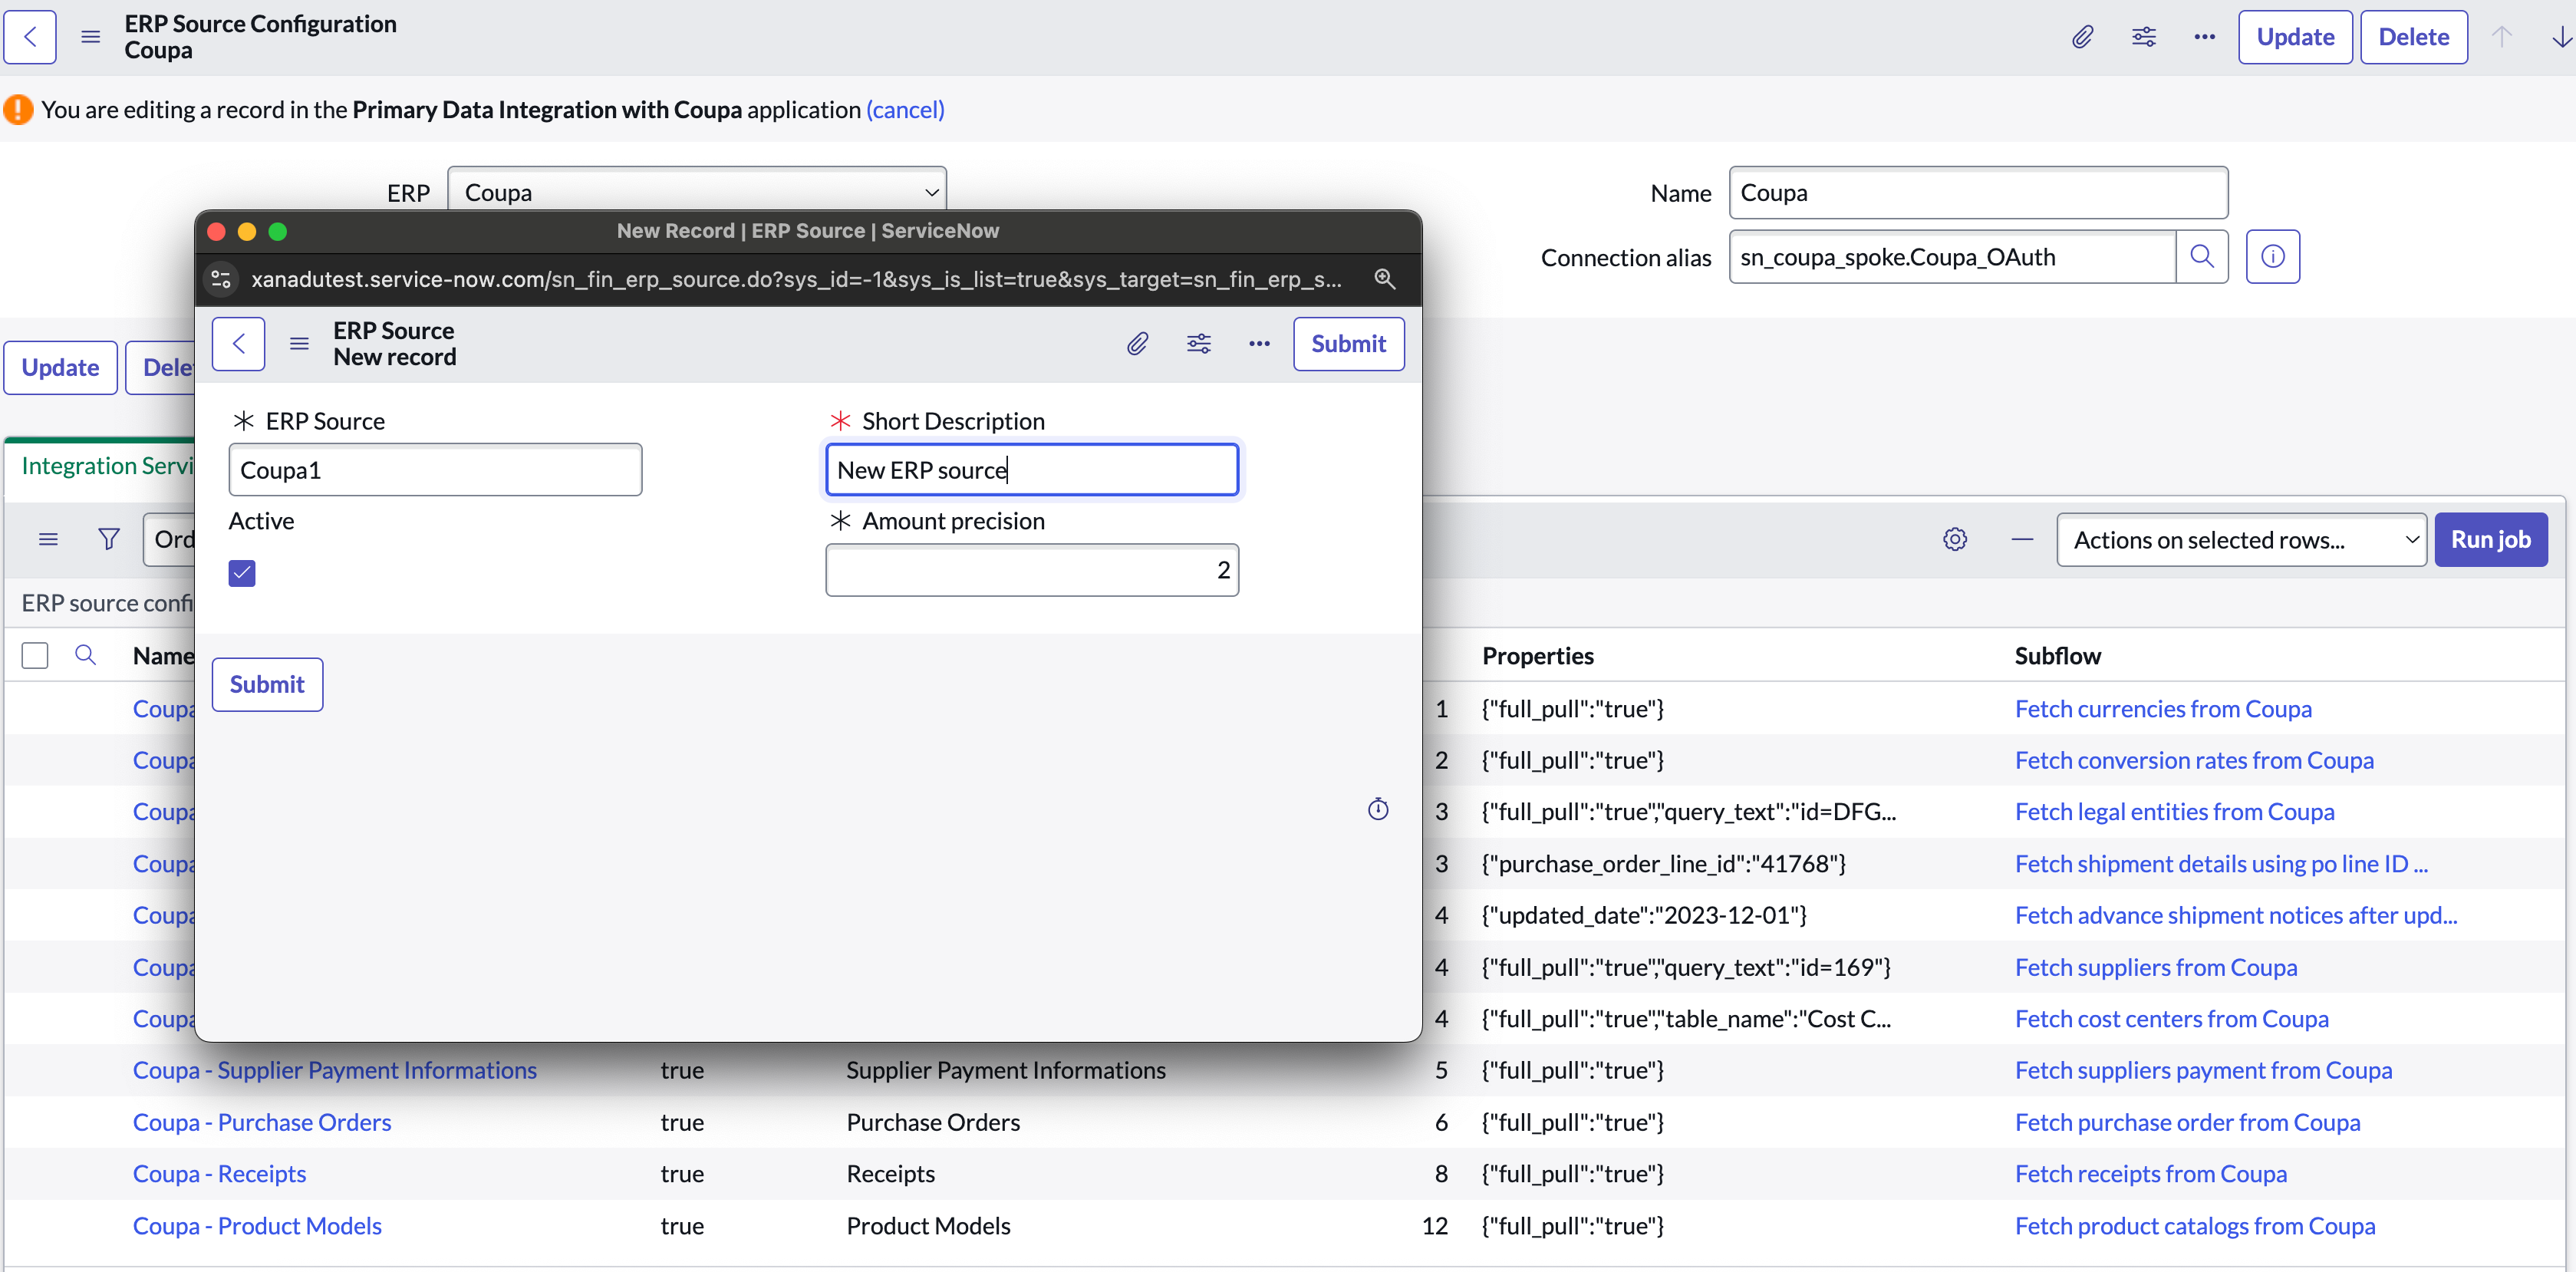Open Fetch legal entities from Coupa link

[2174, 812]
